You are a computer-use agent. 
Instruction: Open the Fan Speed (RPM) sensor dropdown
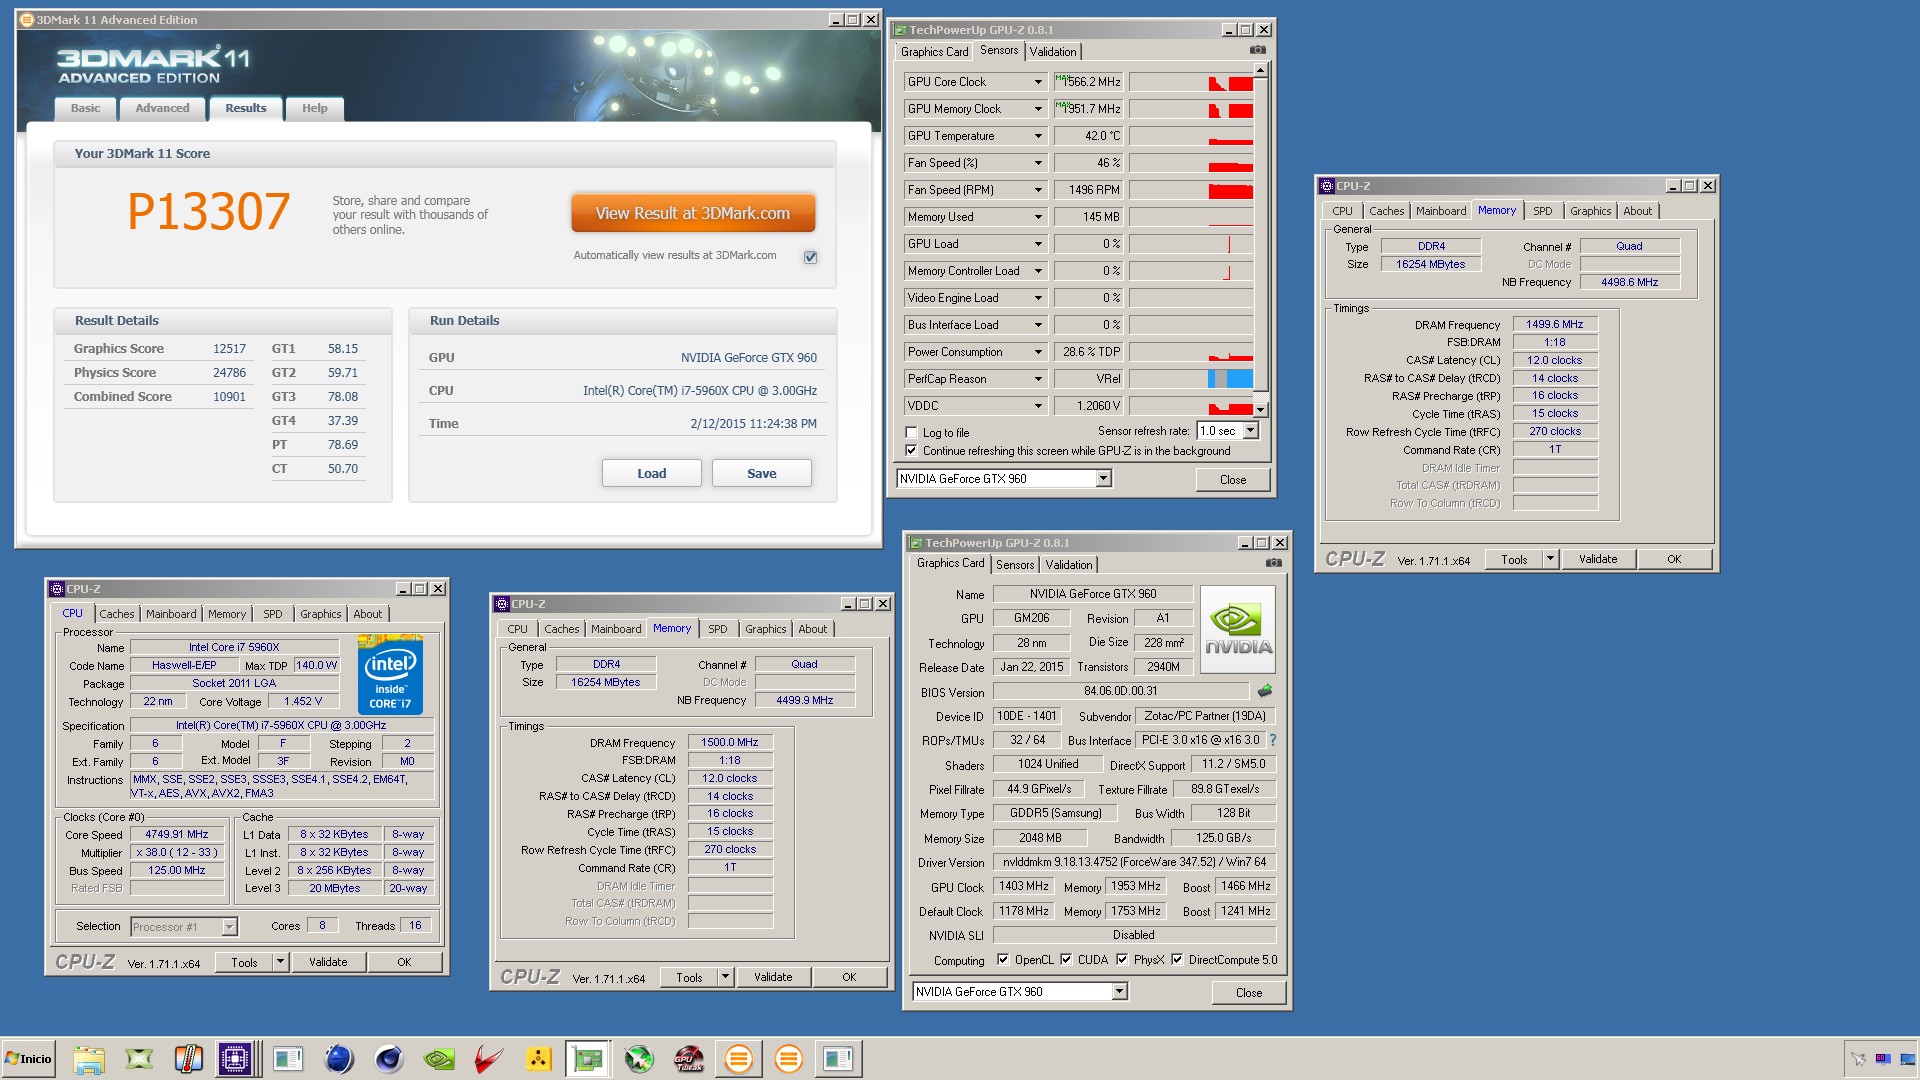coord(1038,190)
